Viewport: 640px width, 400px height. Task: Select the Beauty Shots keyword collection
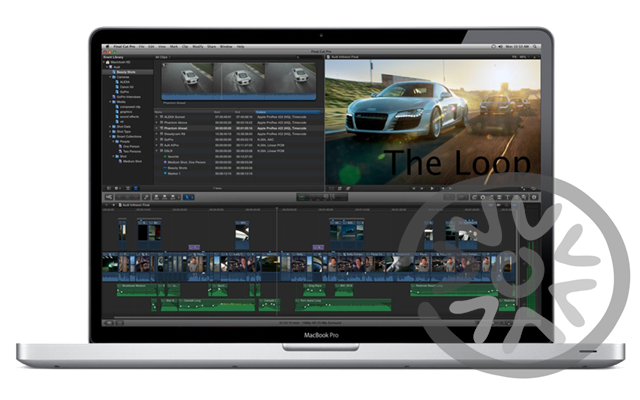[128, 72]
